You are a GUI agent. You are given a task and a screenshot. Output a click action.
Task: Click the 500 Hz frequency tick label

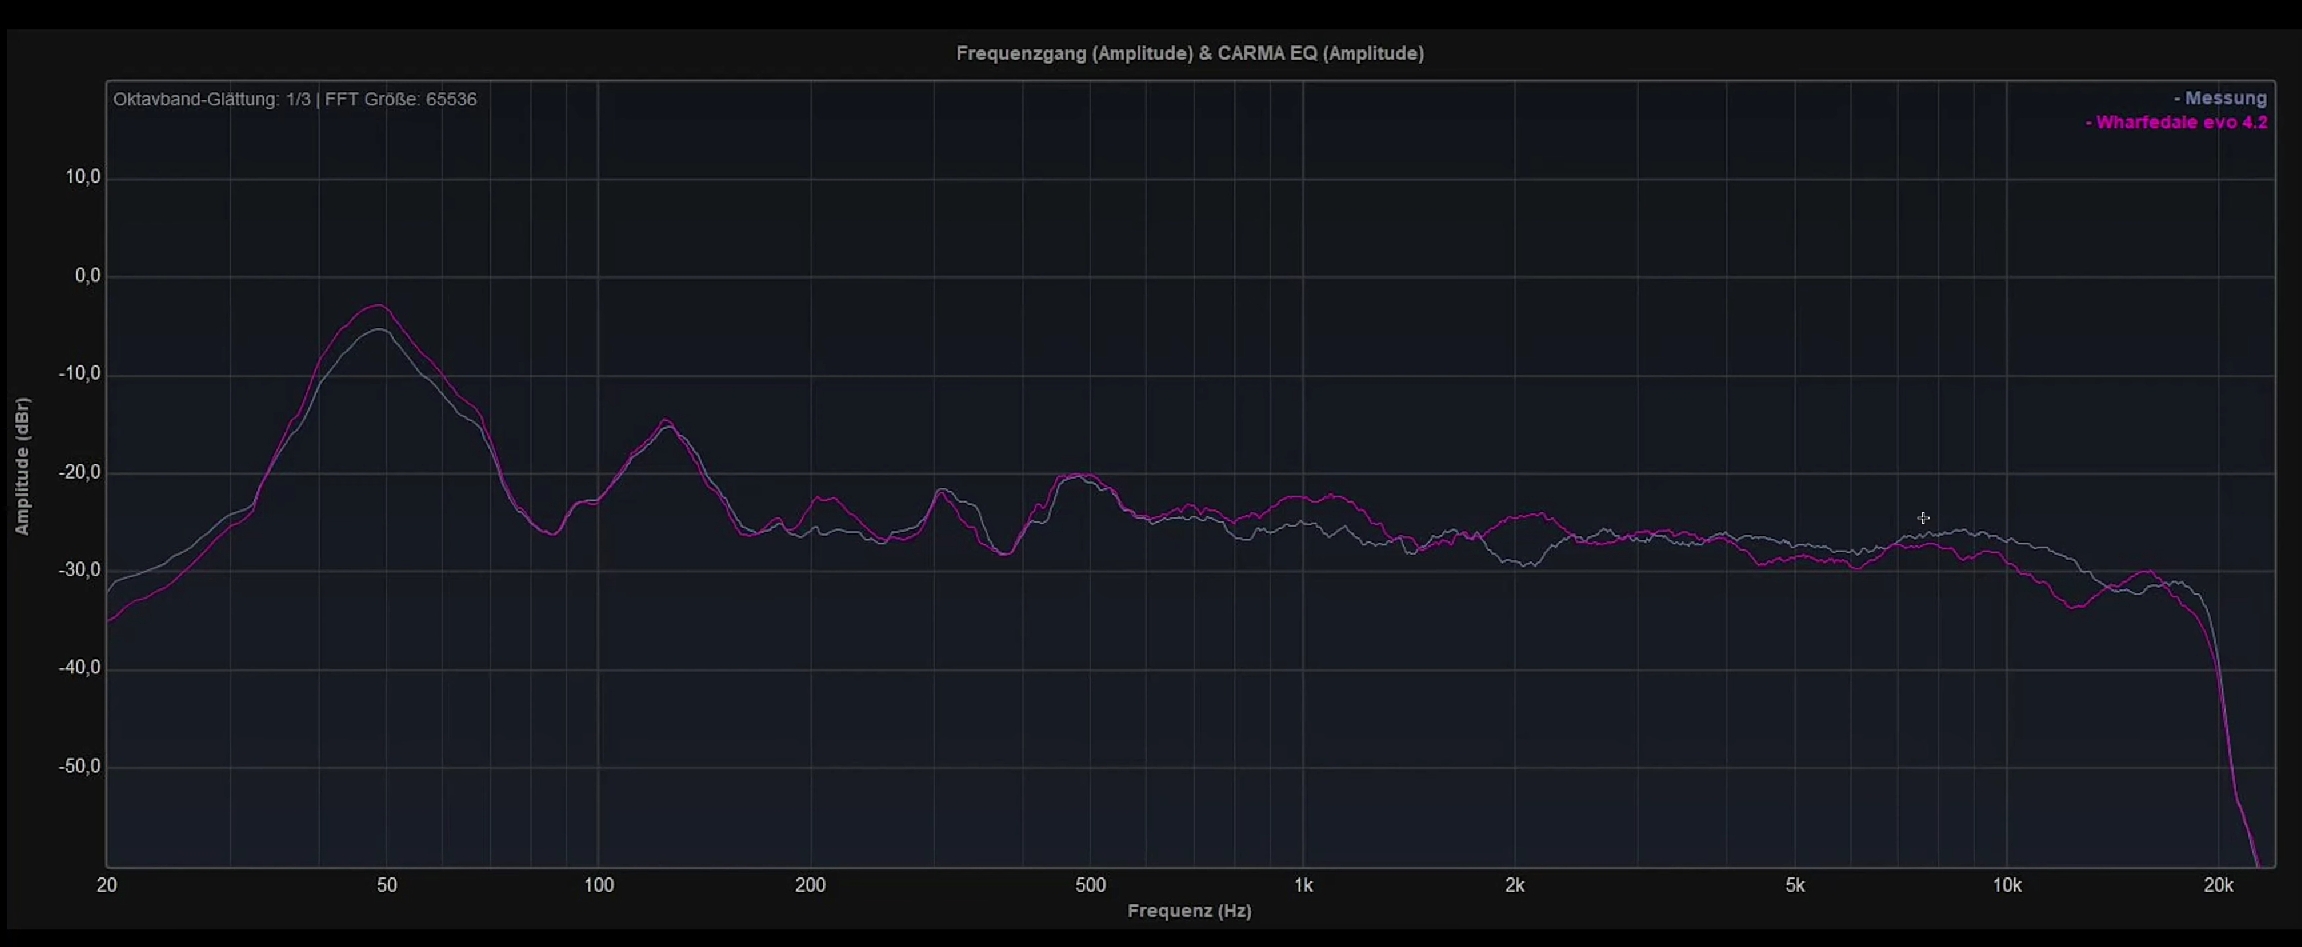coord(1091,885)
